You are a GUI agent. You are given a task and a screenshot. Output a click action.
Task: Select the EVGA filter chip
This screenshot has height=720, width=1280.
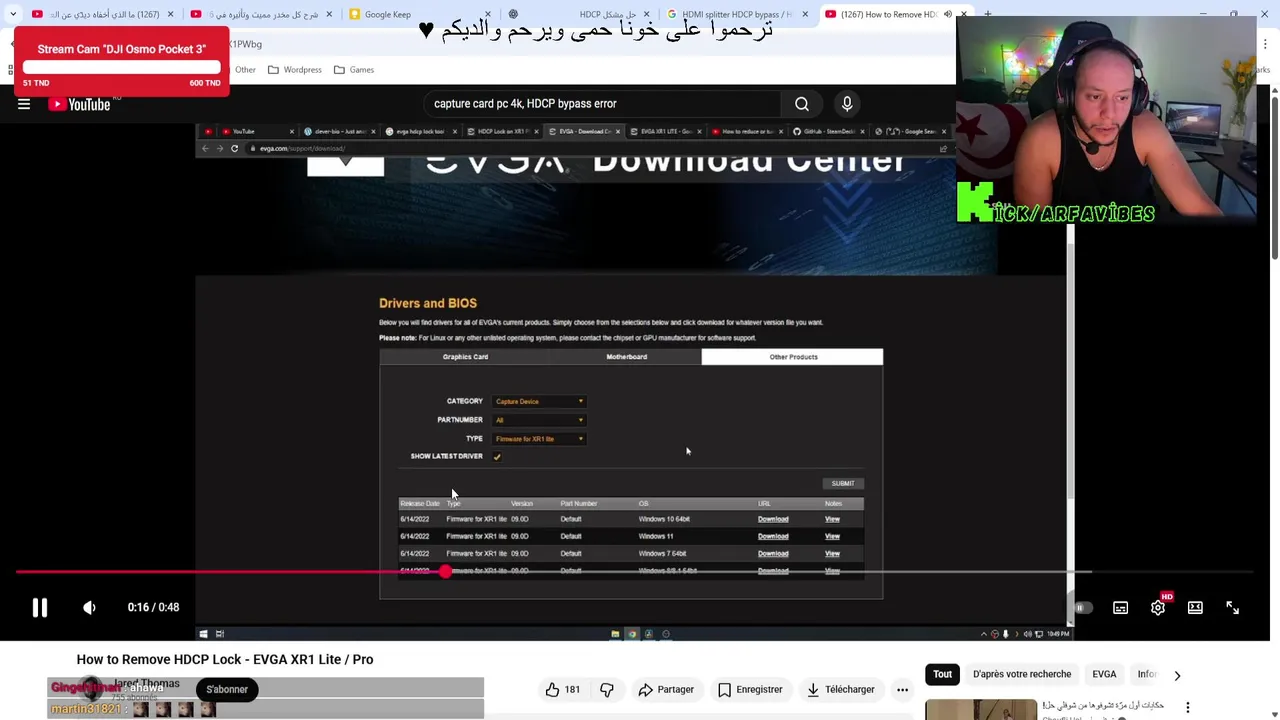pos(1104,674)
